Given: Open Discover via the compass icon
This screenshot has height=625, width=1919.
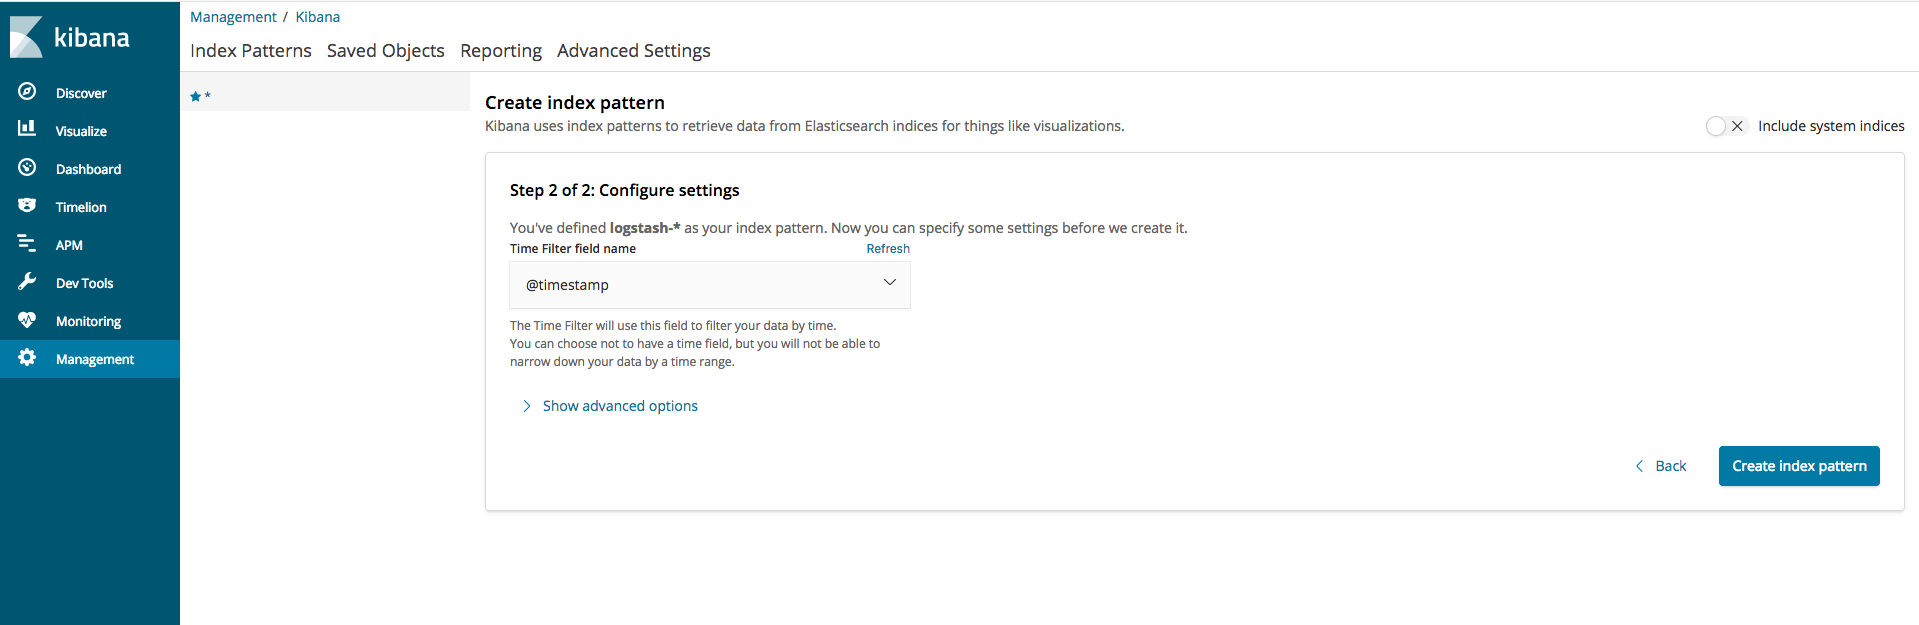Looking at the screenshot, I should [27, 92].
